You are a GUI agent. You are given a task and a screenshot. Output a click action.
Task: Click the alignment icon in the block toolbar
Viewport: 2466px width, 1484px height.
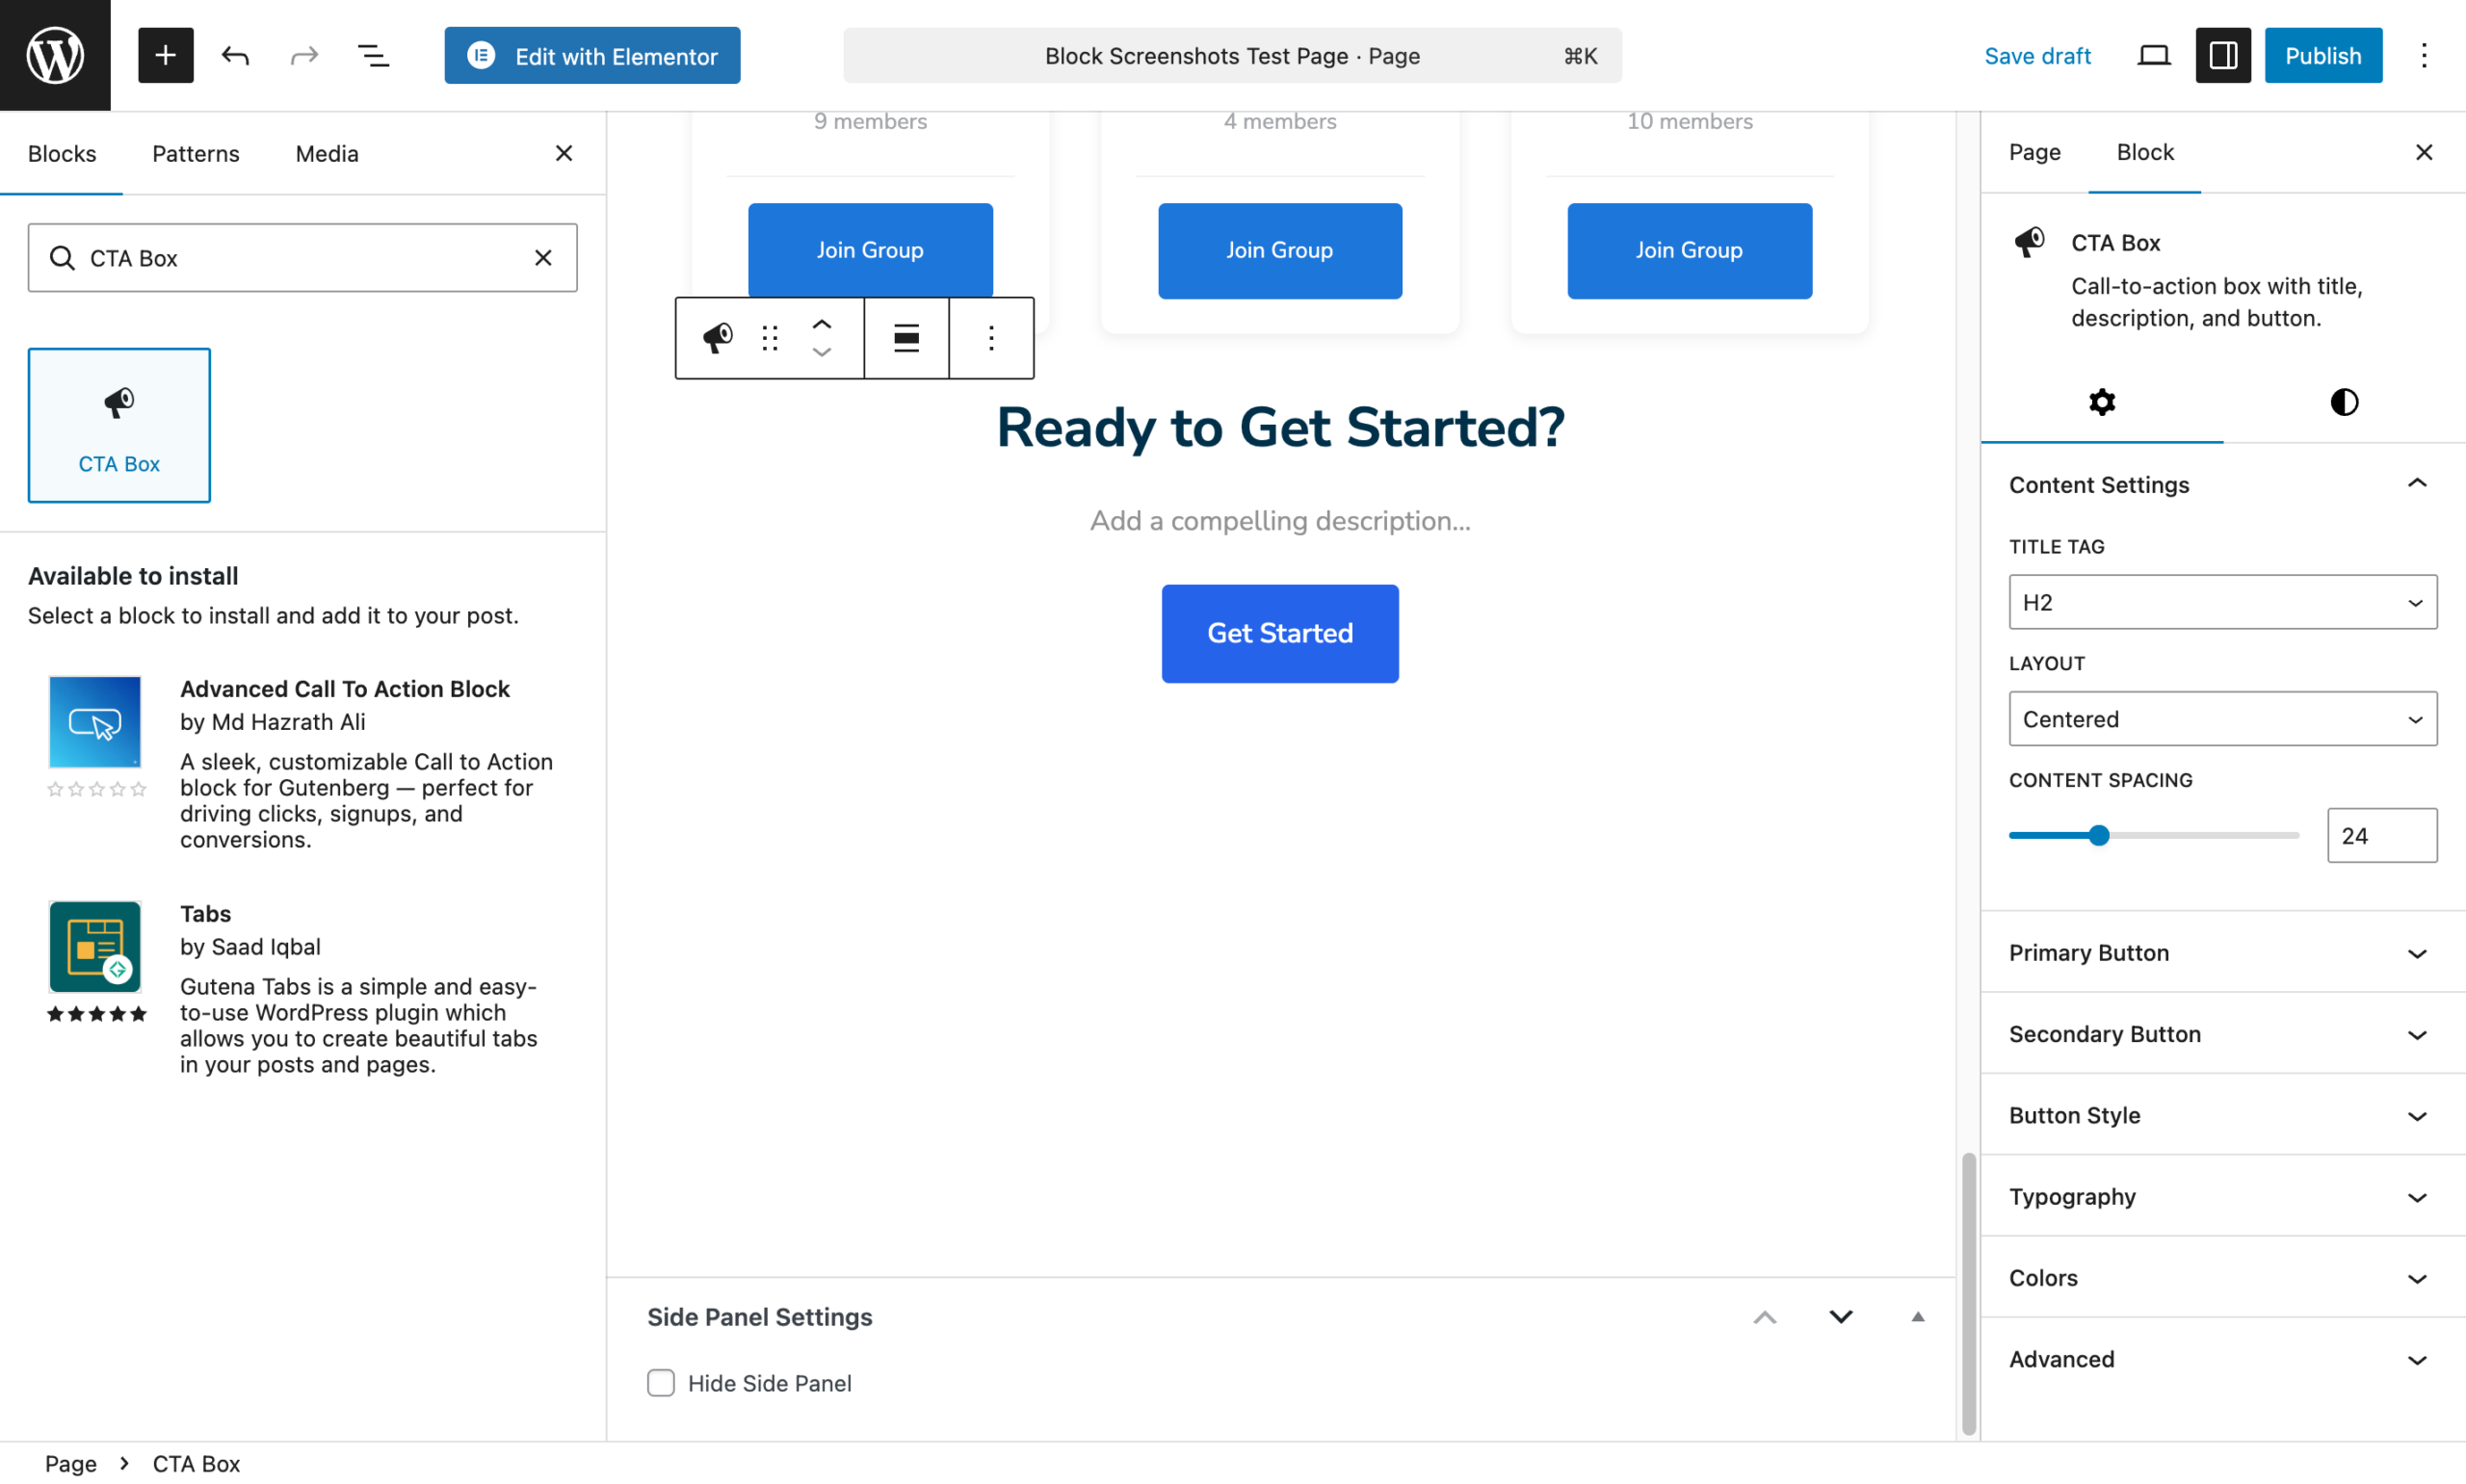point(905,338)
